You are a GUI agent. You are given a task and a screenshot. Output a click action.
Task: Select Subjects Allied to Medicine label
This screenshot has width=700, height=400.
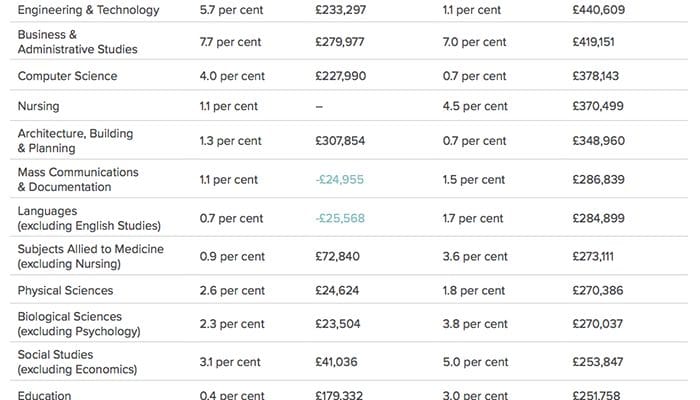[91, 256]
